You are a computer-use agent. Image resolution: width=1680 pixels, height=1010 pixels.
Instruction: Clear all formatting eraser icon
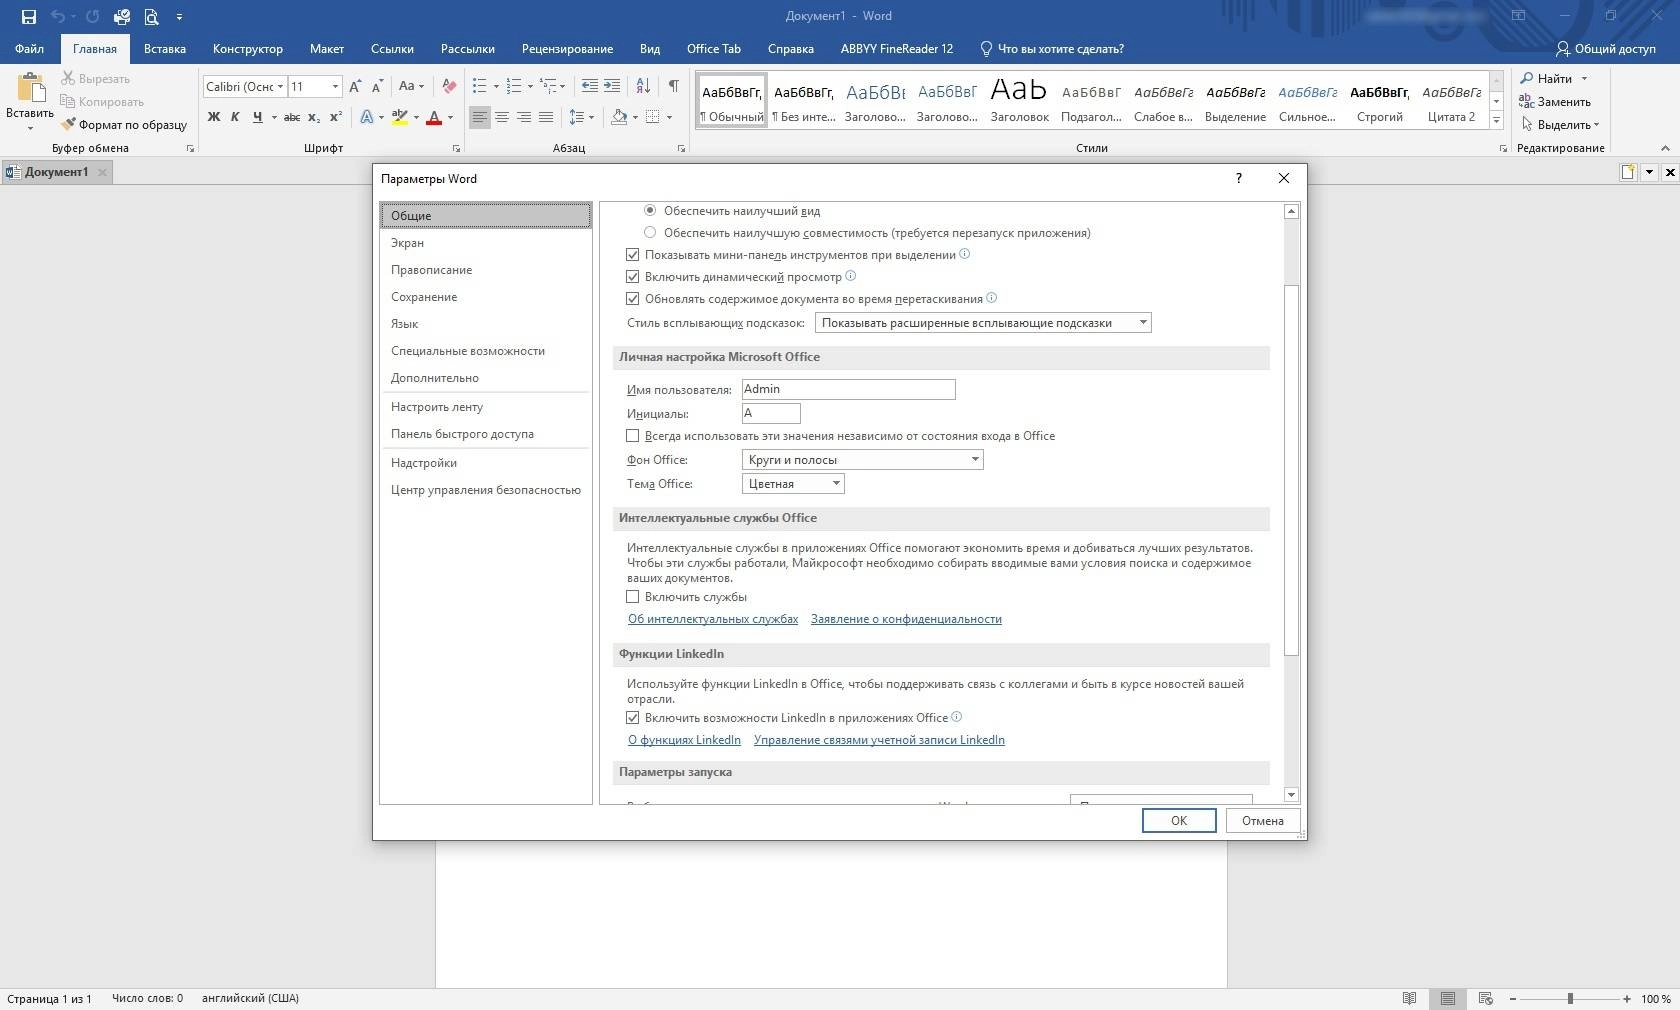(x=449, y=87)
